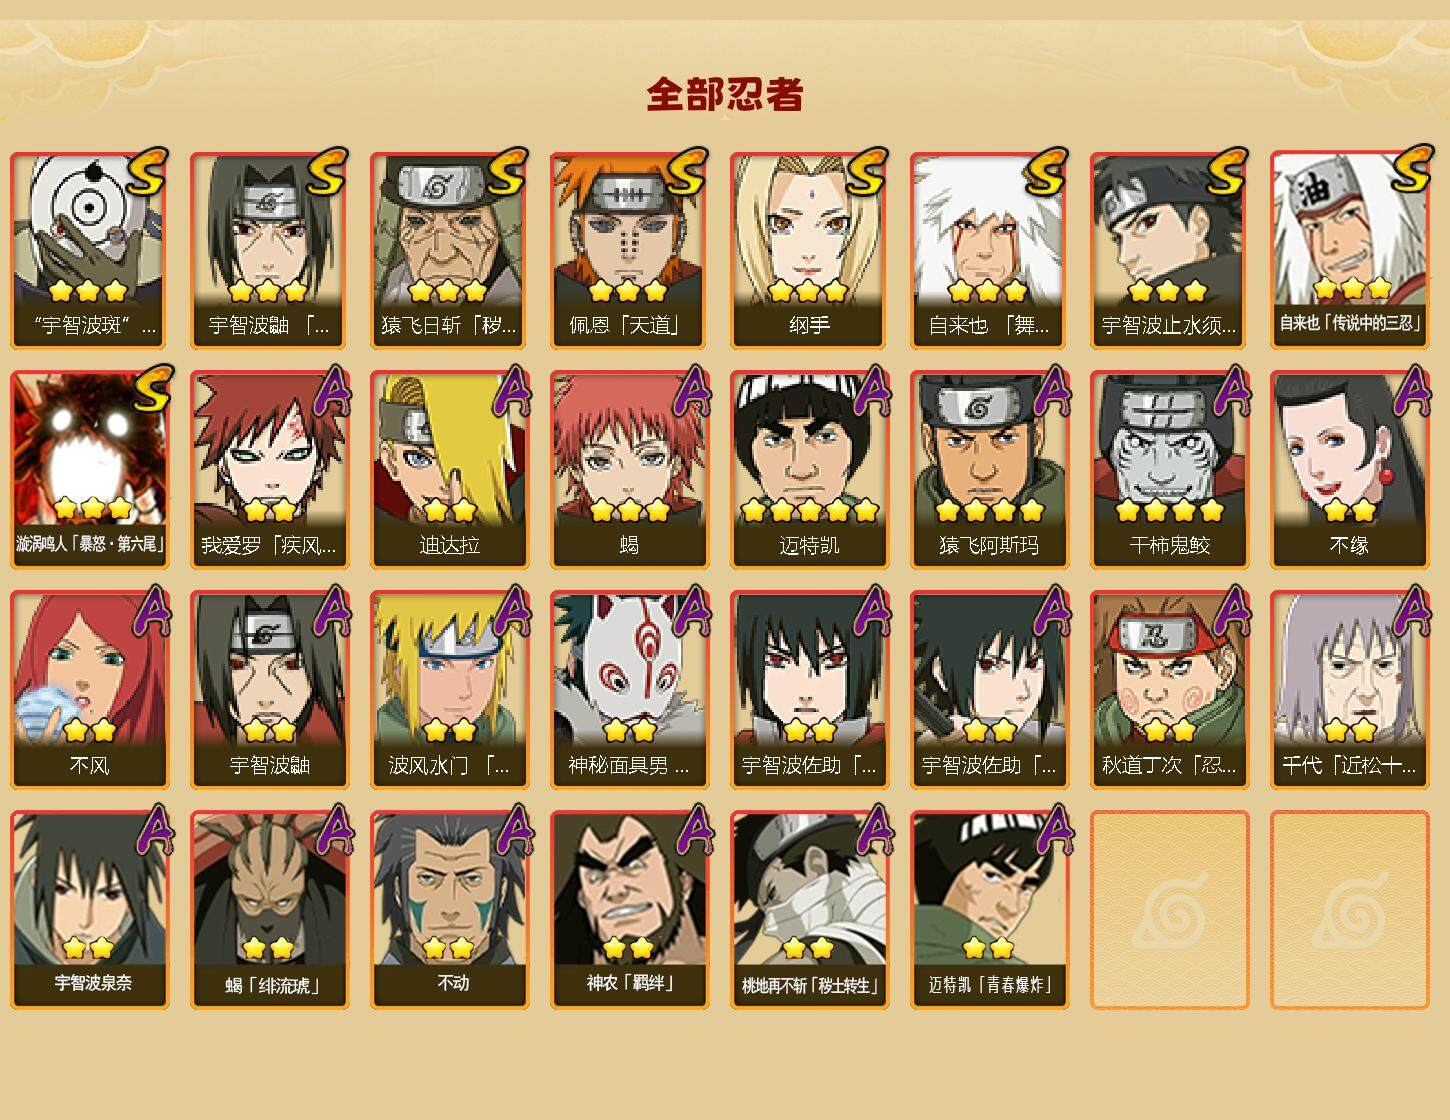
Task: Open the 漩涡鸣人「暴怒·第六尾」 card
Action: [89, 470]
